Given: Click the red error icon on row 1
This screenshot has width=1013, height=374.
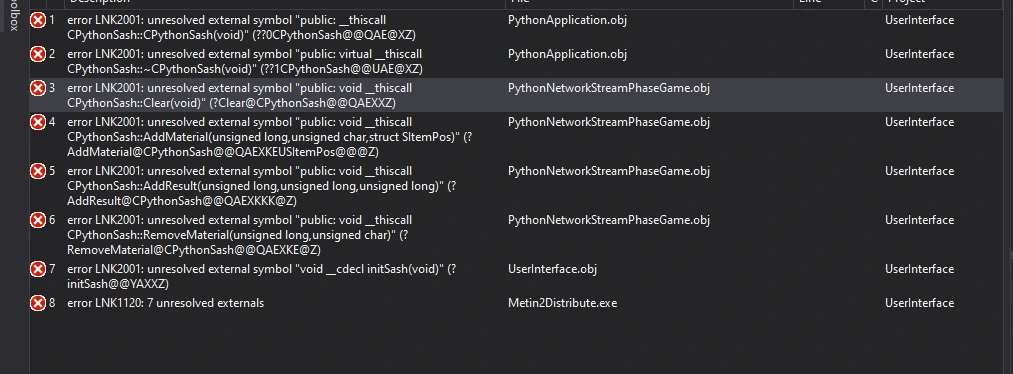Looking at the screenshot, I should click(38, 21).
